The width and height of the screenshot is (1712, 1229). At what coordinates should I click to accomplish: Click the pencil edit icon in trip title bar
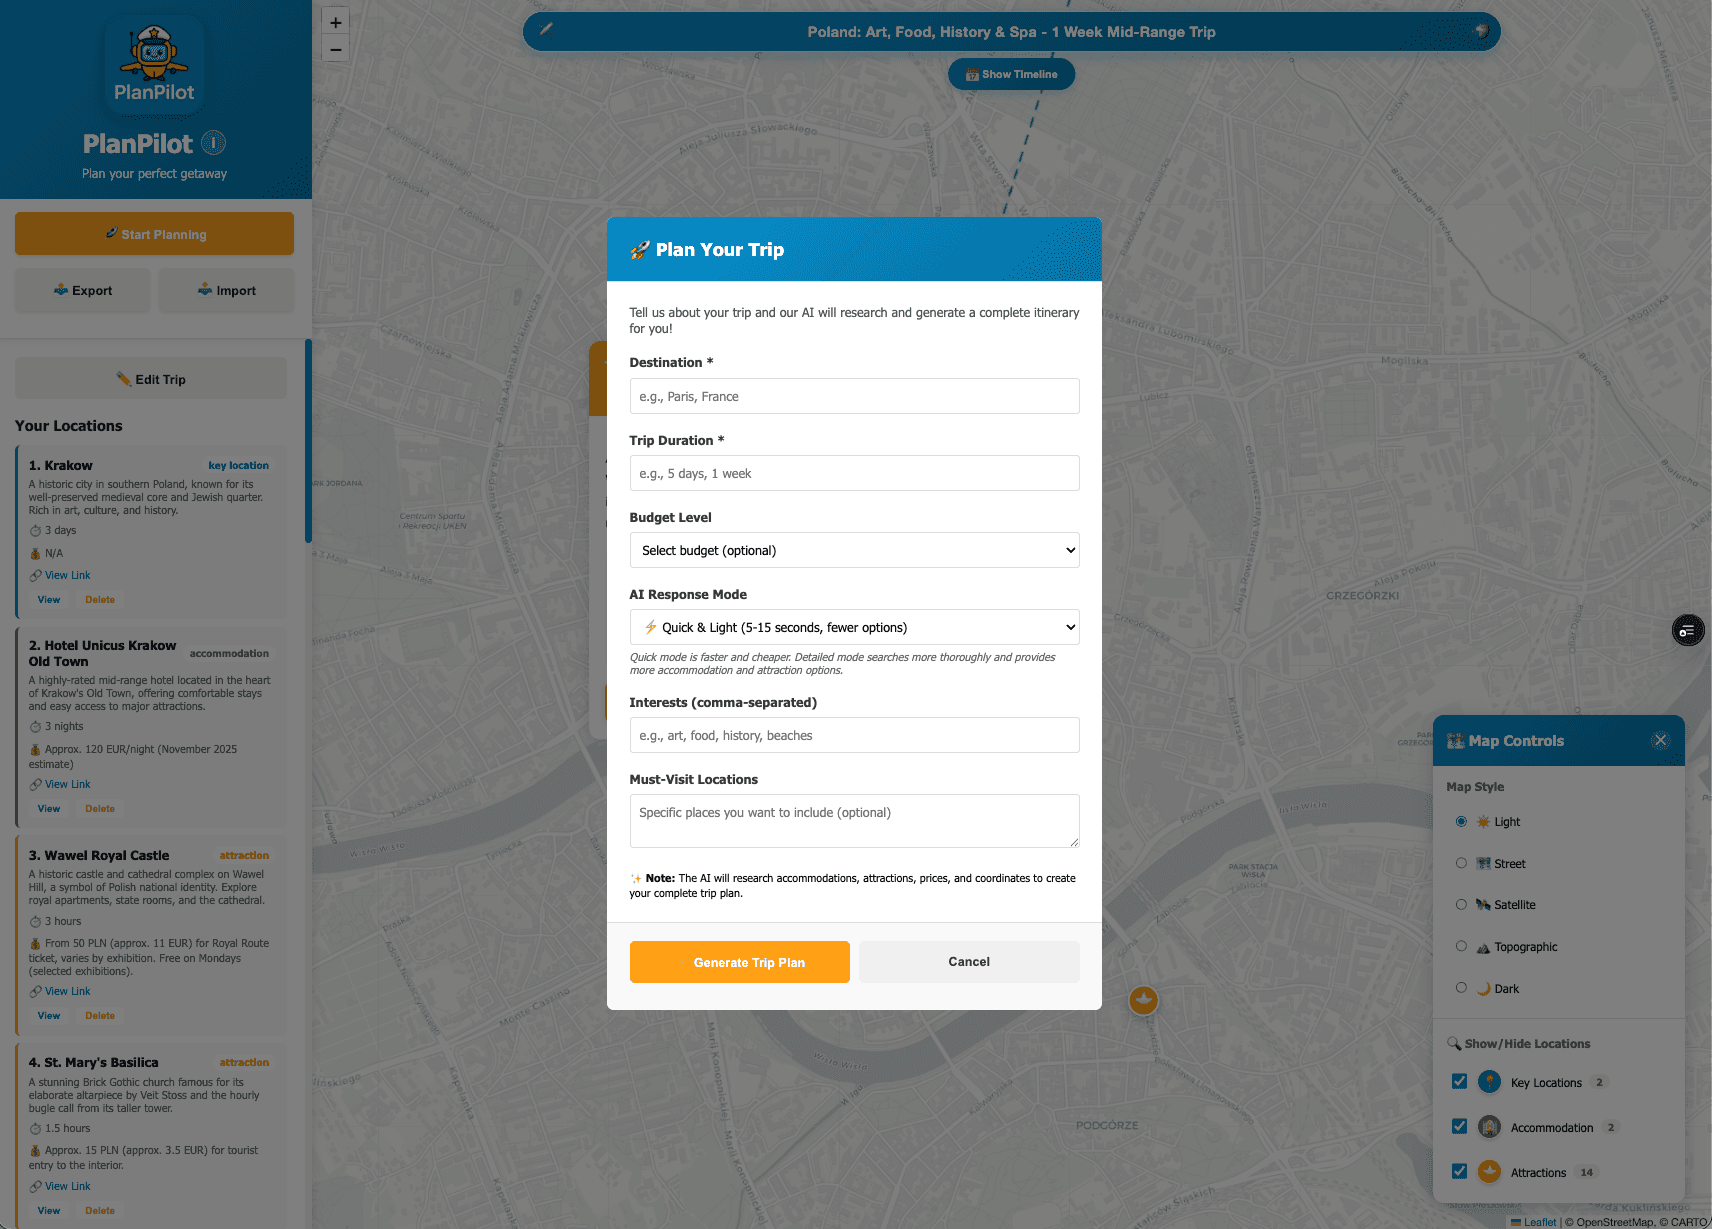(x=546, y=29)
